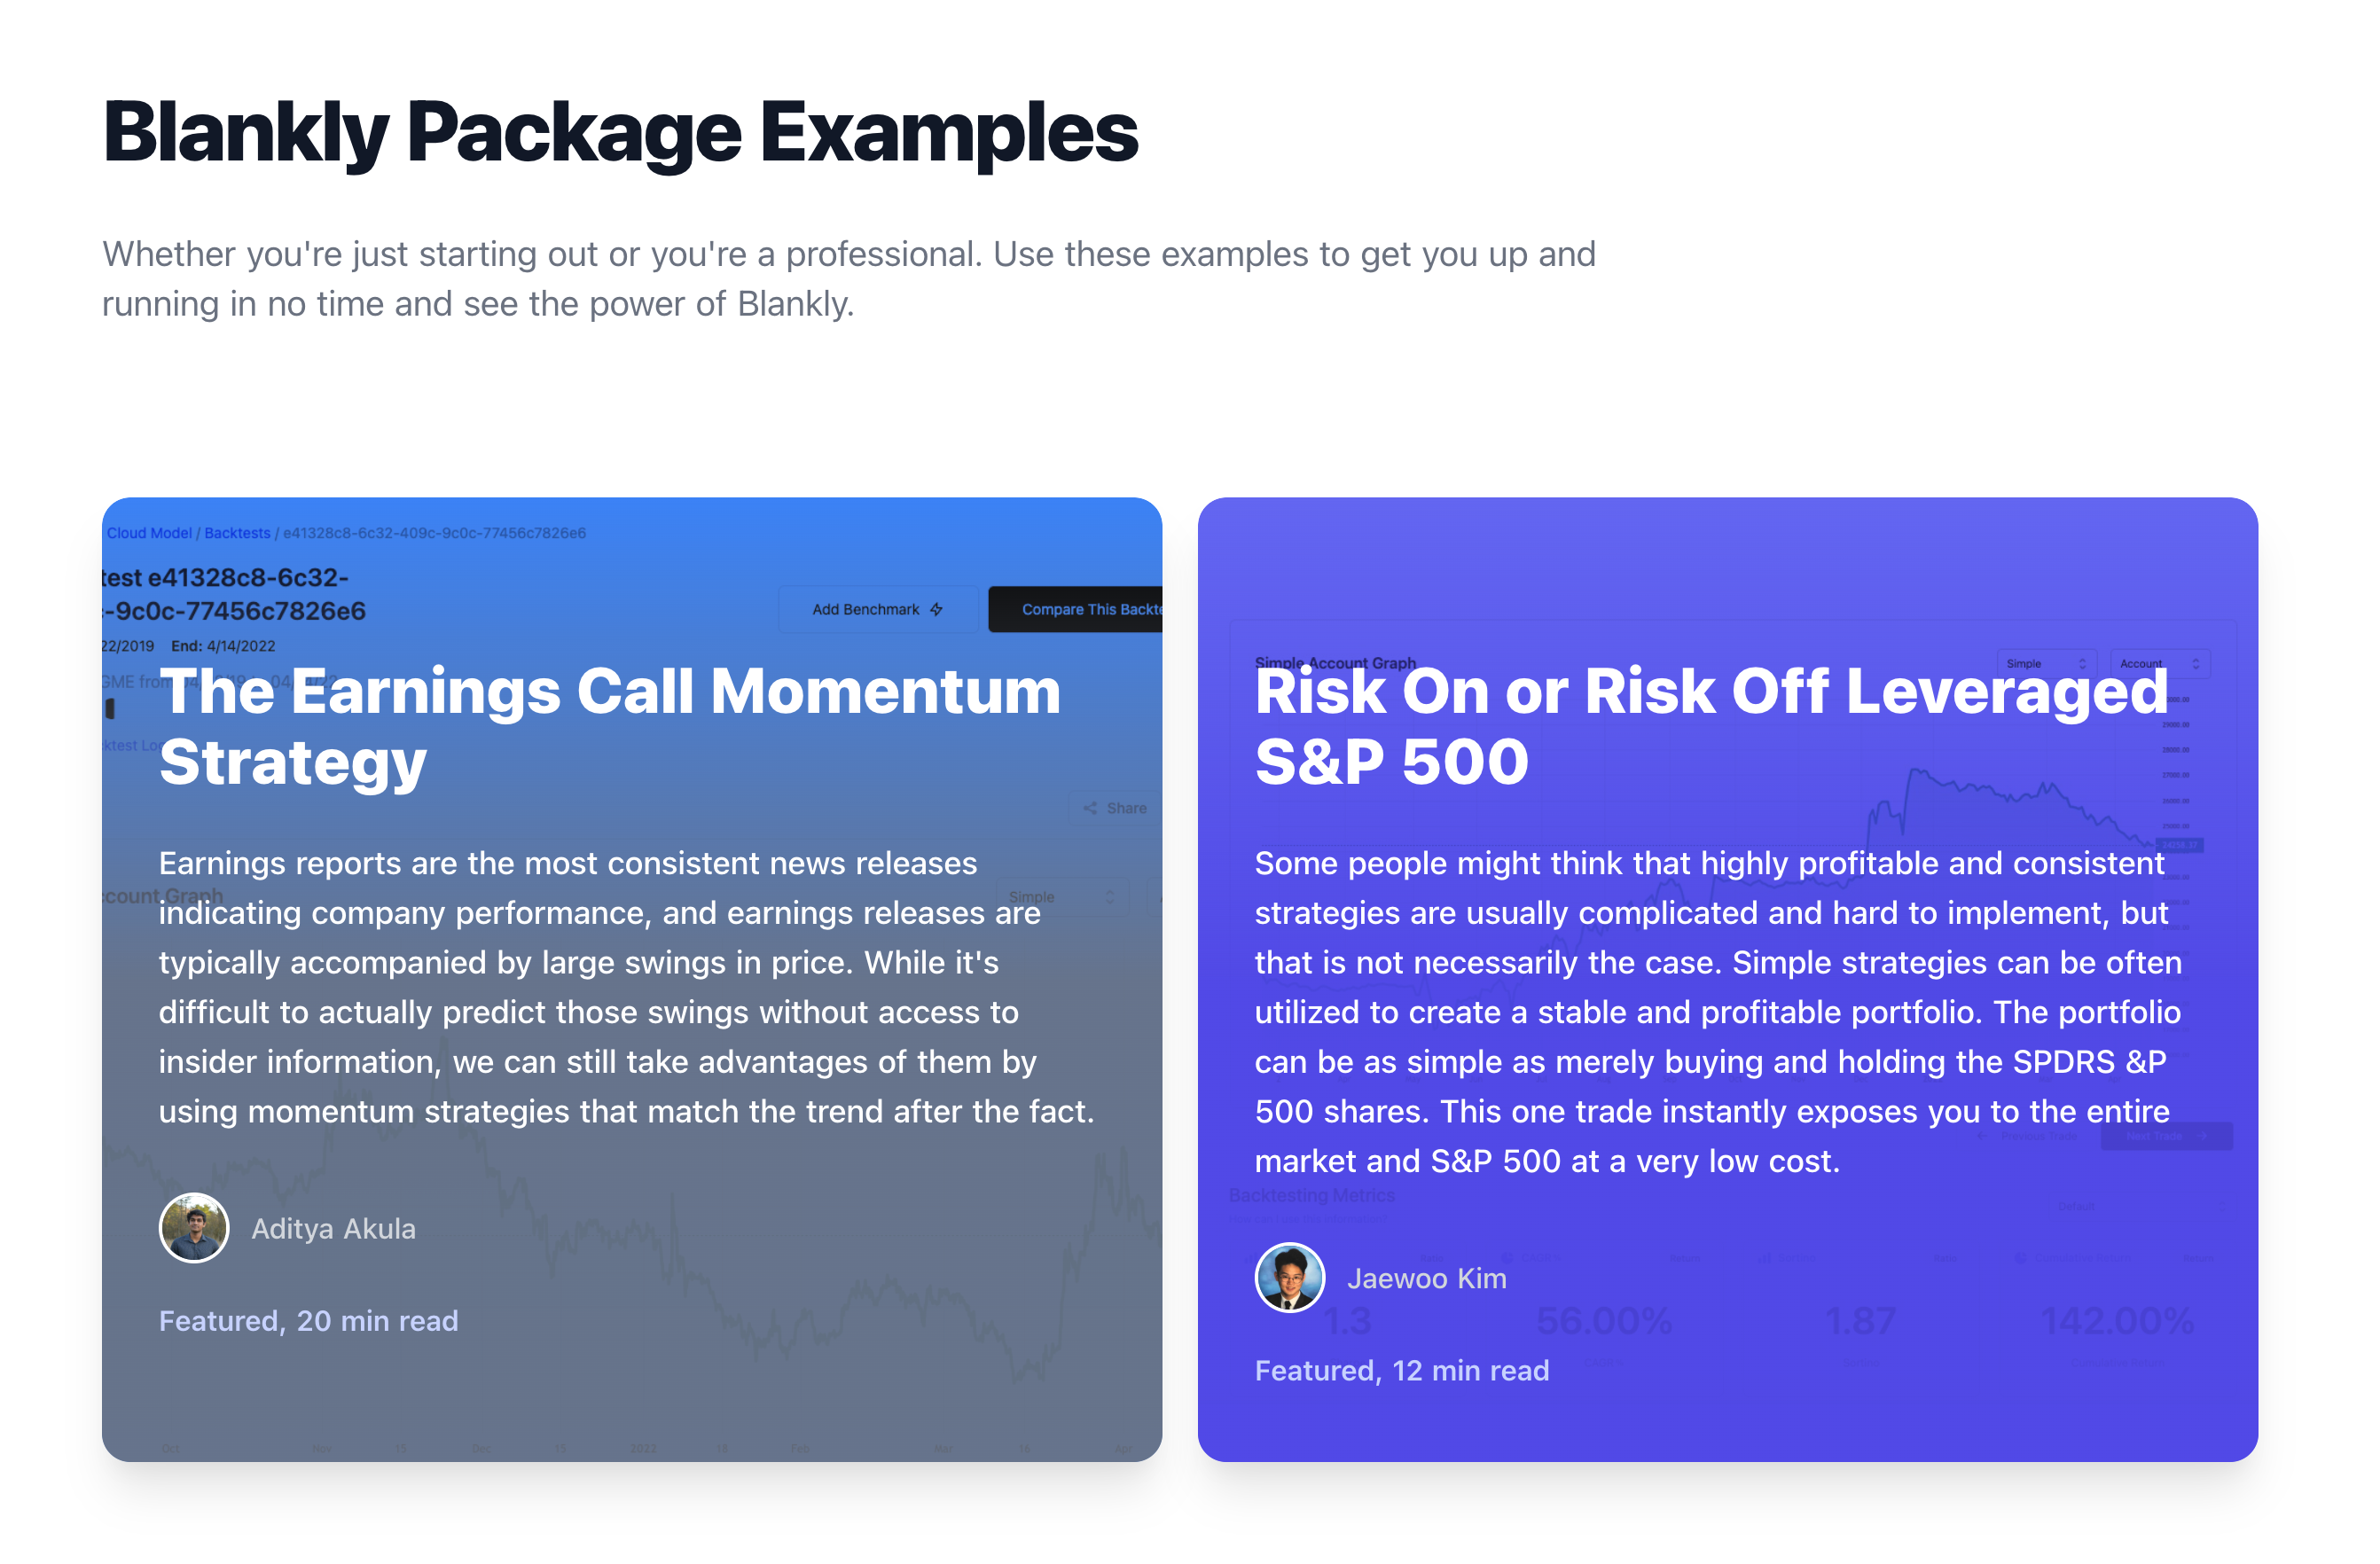Click the Add Benchmark button
Image resolution: width=2380 pixels, height=1564 pixels.
click(x=877, y=609)
